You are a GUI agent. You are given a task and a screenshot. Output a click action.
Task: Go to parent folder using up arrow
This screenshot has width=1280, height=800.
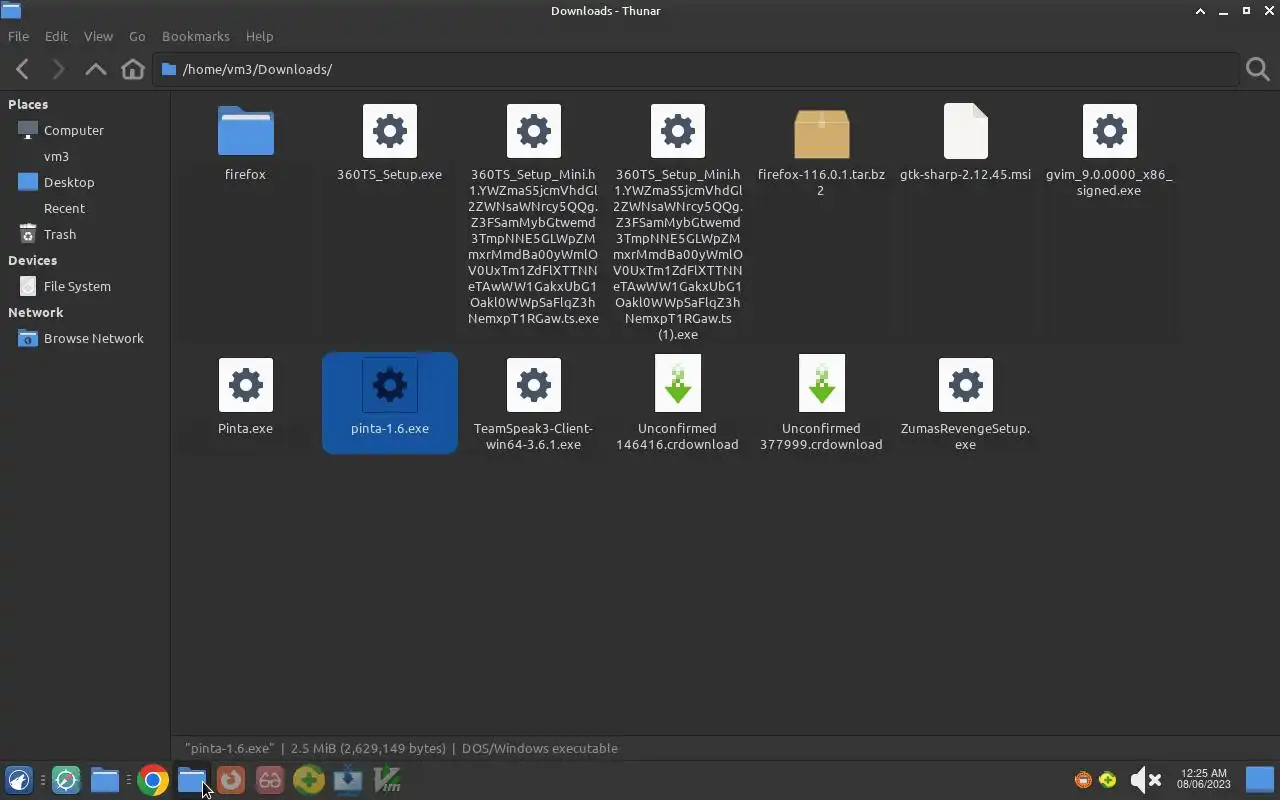click(95, 69)
